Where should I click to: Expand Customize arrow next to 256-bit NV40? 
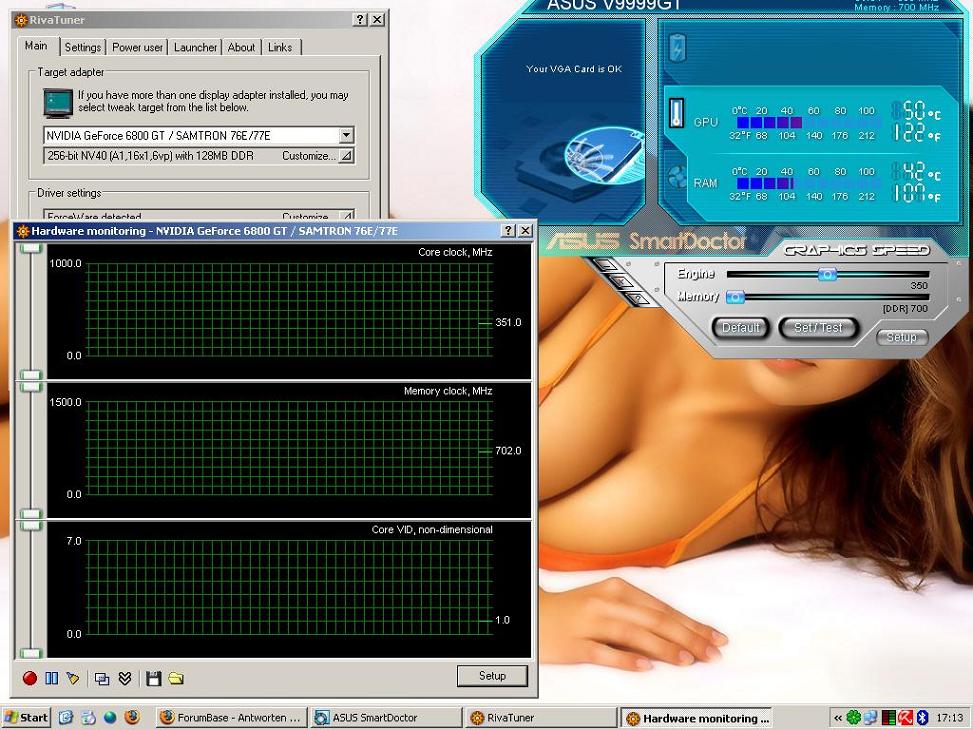346,155
